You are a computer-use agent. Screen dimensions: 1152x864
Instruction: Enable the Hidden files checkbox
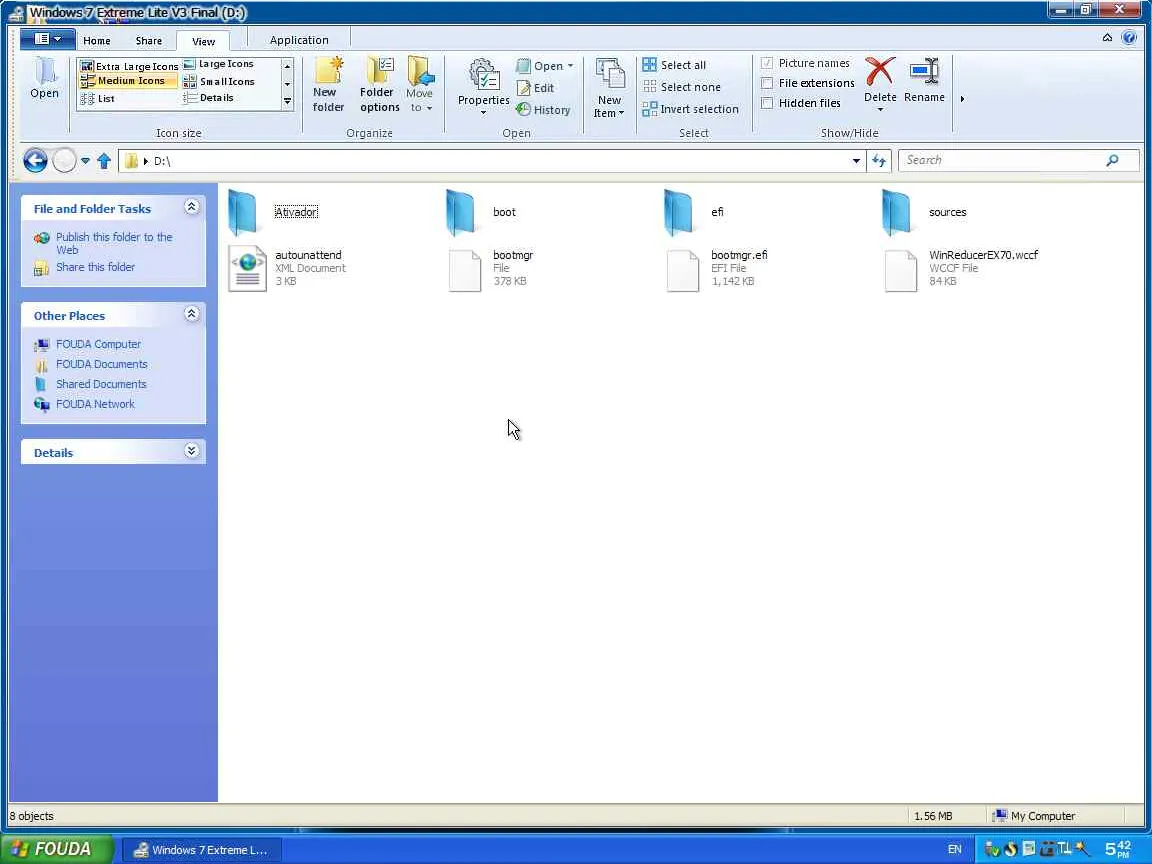[x=767, y=103]
